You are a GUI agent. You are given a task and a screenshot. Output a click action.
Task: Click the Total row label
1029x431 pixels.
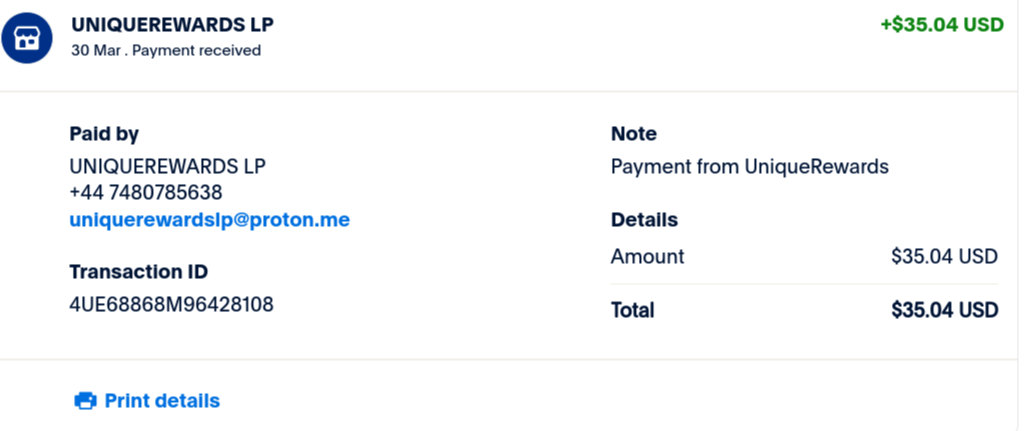pyautogui.click(x=632, y=310)
